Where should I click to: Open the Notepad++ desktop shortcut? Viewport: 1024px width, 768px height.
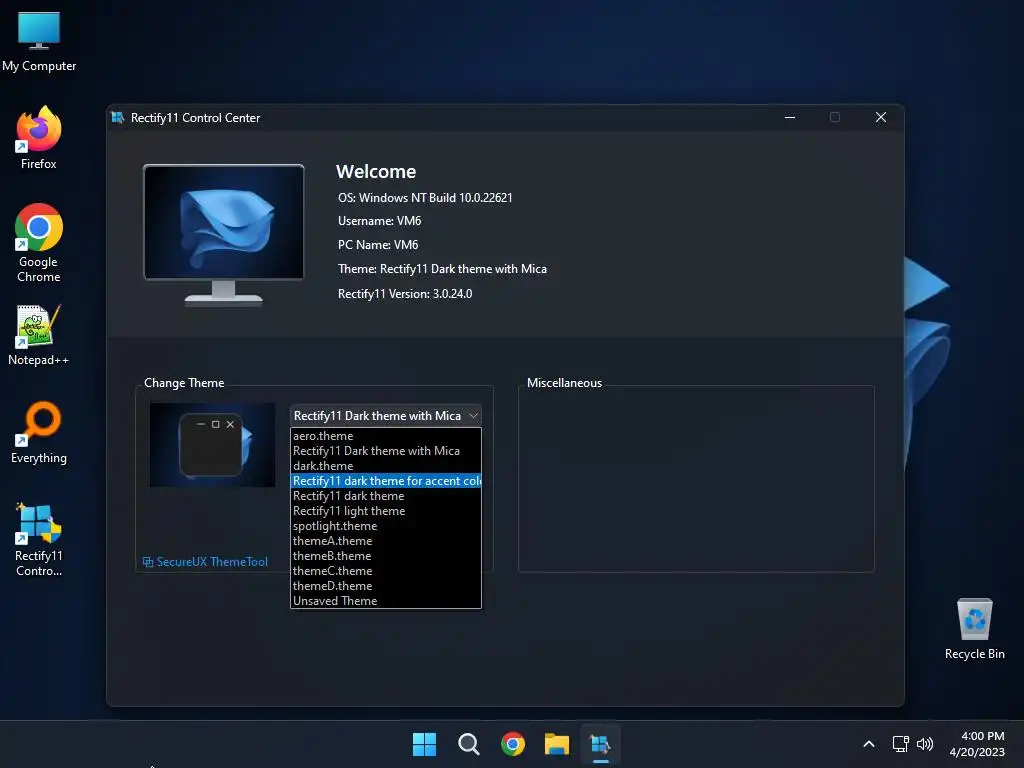[39, 335]
